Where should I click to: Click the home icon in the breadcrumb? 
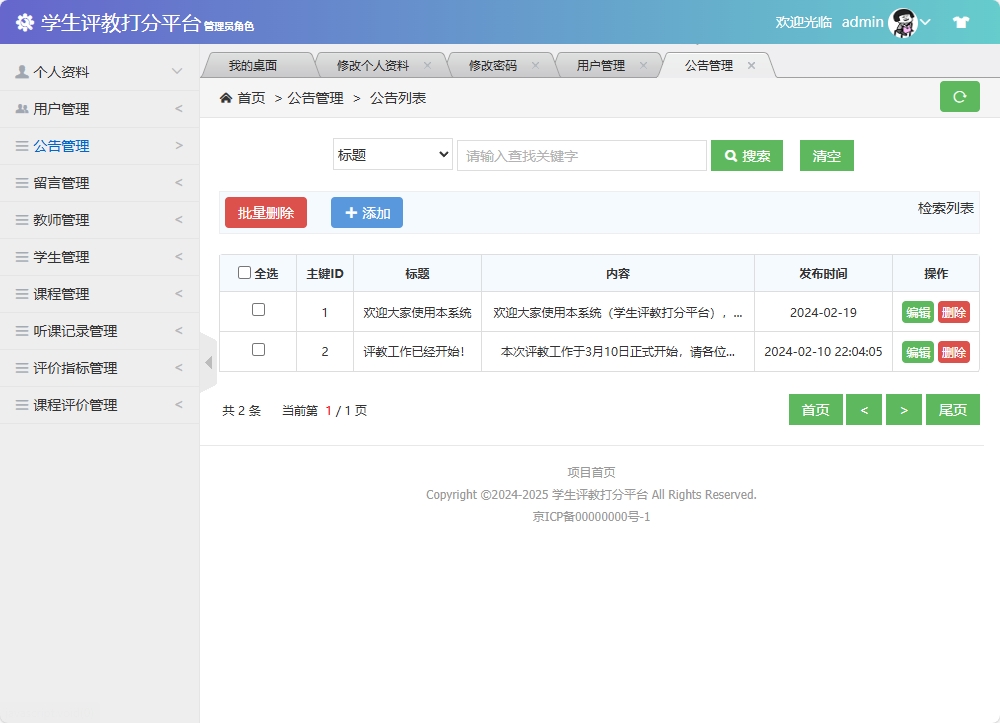(225, 98)
